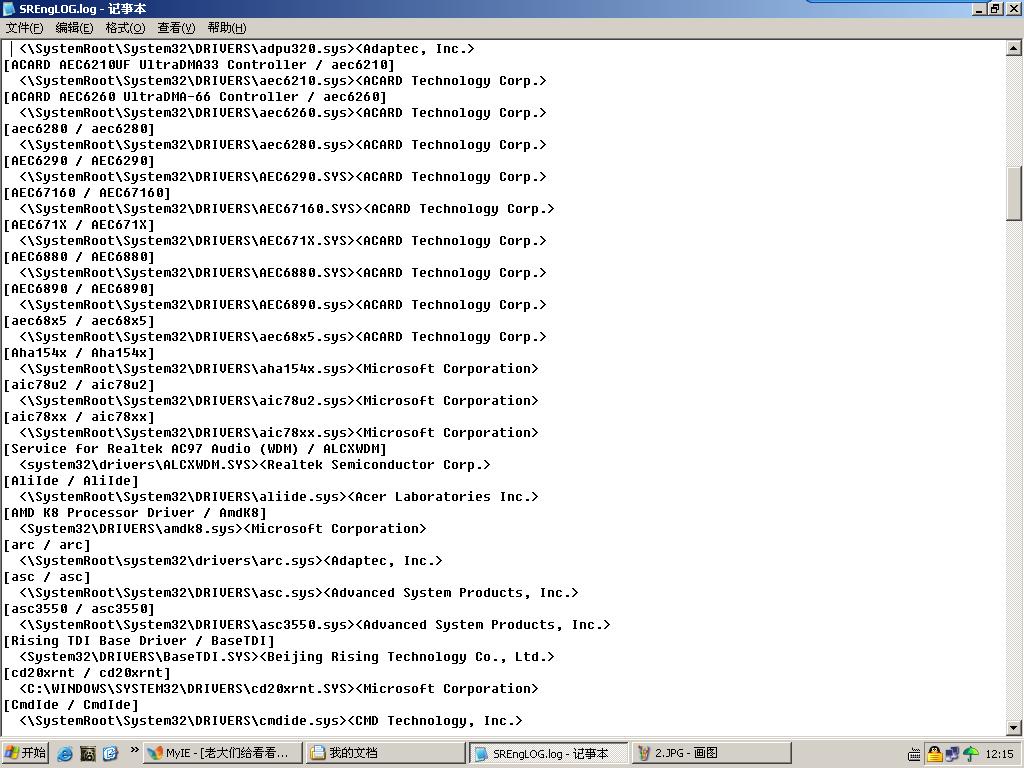Click the [aec6280 / aec6280] line

(x=79, y=129)
